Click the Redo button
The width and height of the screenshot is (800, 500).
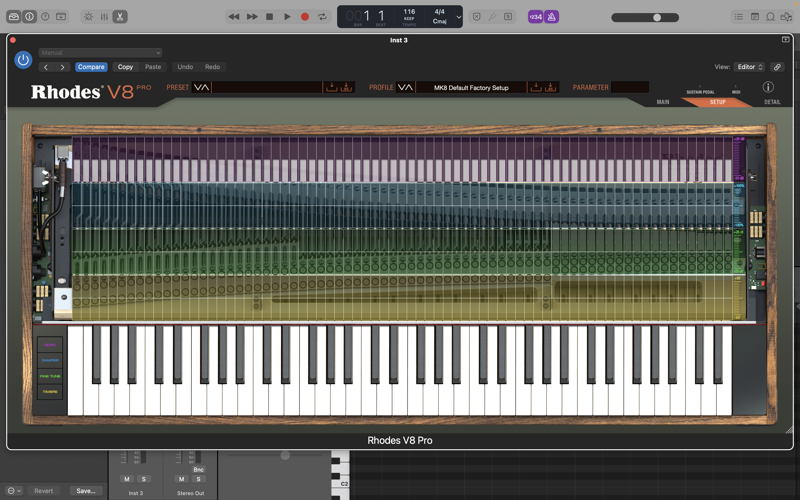point(212,67)
